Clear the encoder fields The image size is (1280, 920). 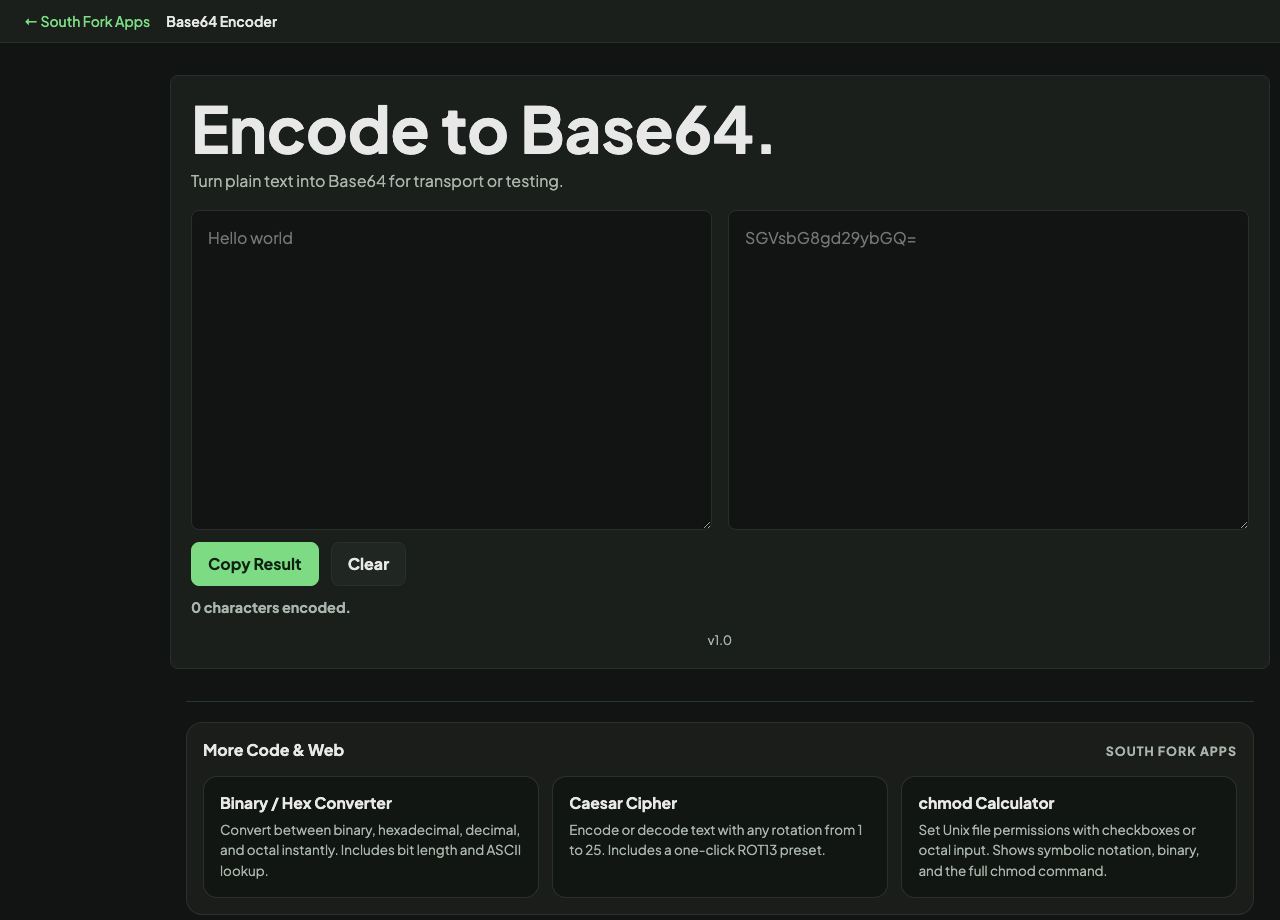(368, 564)
